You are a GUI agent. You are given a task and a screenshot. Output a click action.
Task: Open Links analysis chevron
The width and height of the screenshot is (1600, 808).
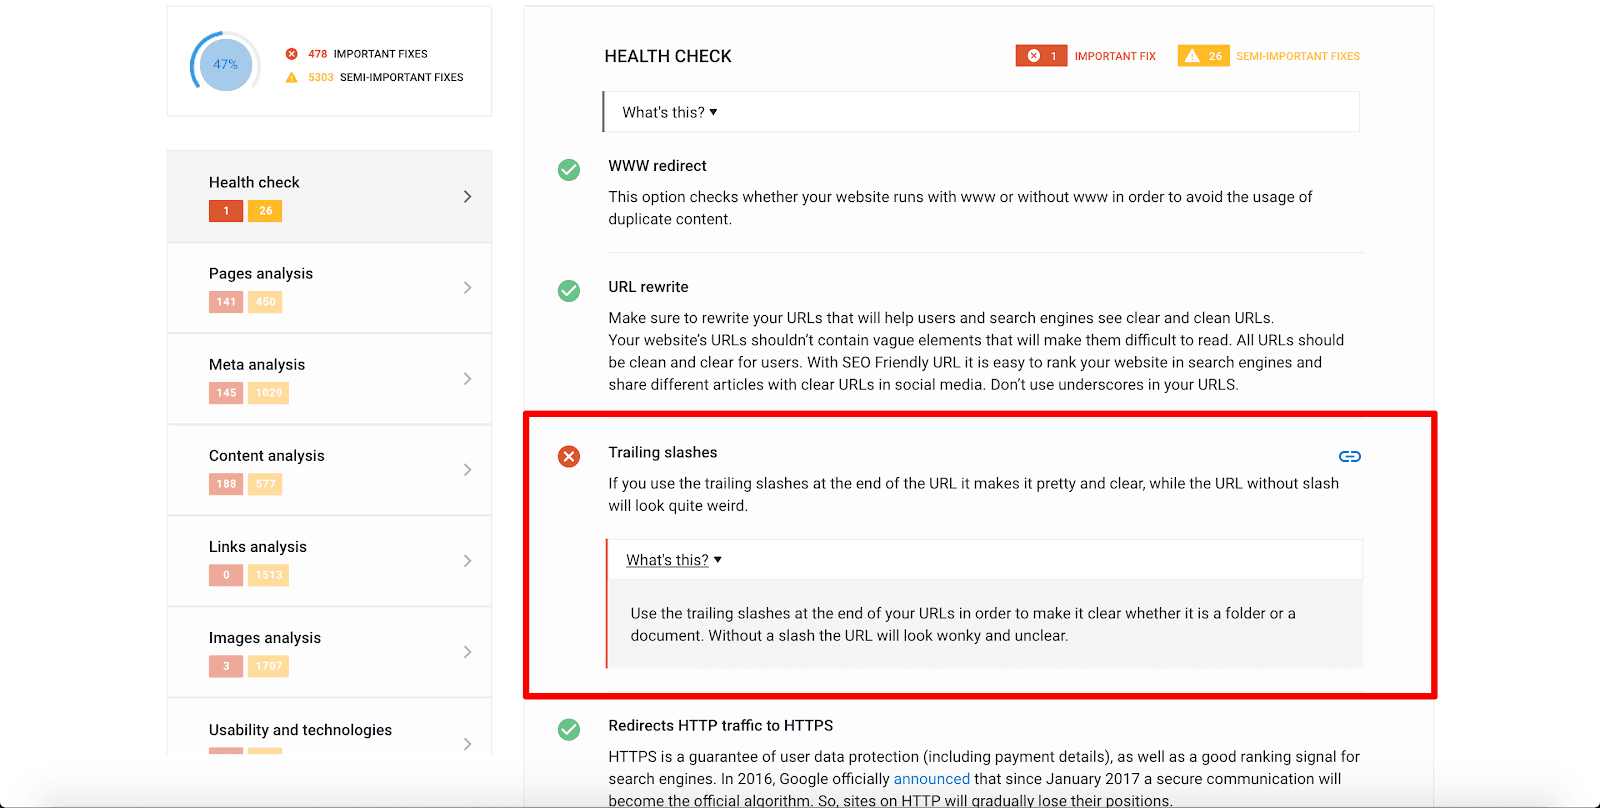467,561
